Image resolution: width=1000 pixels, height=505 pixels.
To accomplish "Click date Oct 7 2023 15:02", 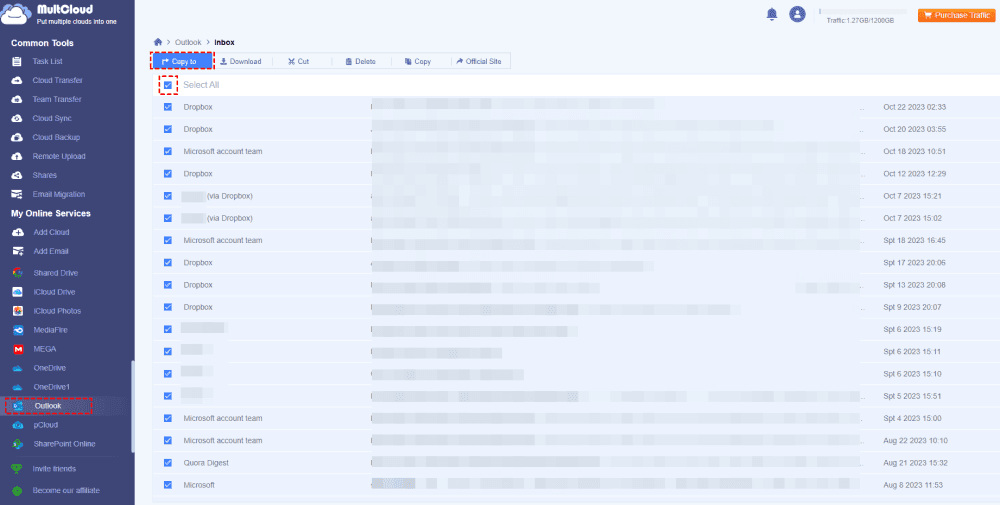I will tap(913, 218).
